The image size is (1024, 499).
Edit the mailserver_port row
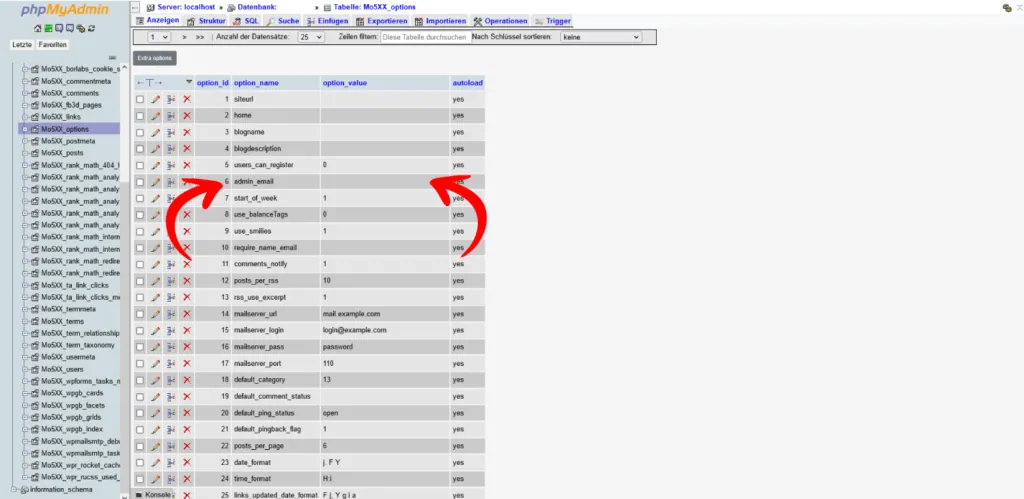pyautogui.click(x=155, y=363)
